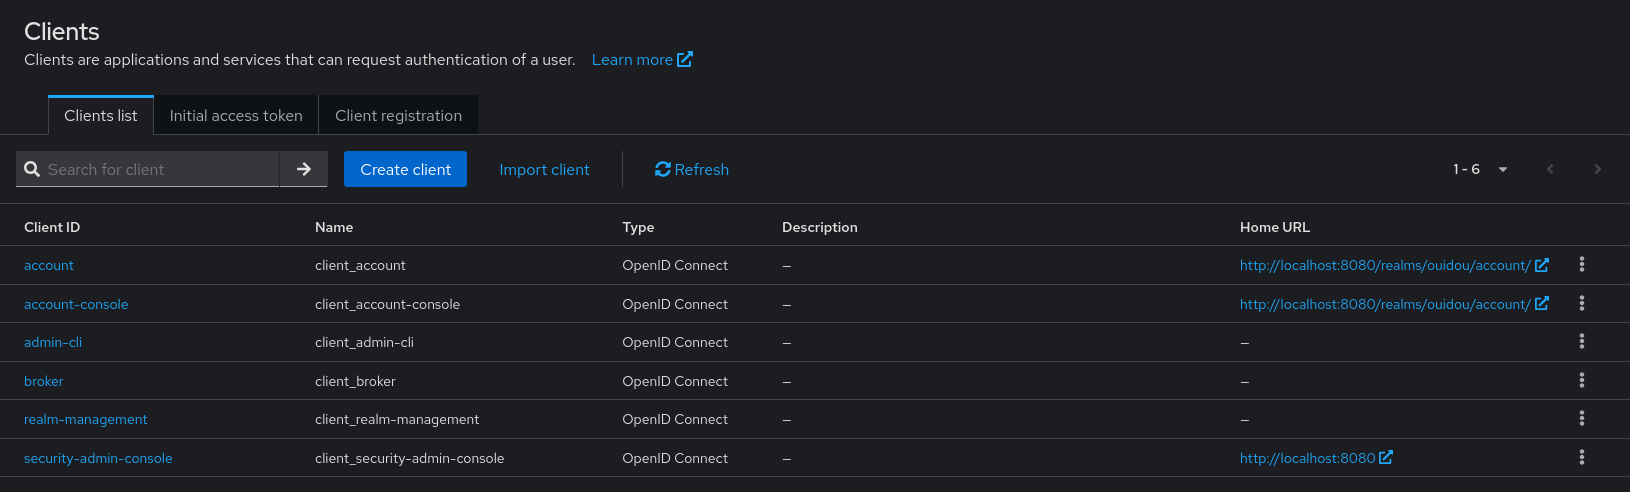The height and width of the screenshot is (492, 1630).
Task: Open the realm-management client link
Action: pyautogui.click(x=85, y=420)
